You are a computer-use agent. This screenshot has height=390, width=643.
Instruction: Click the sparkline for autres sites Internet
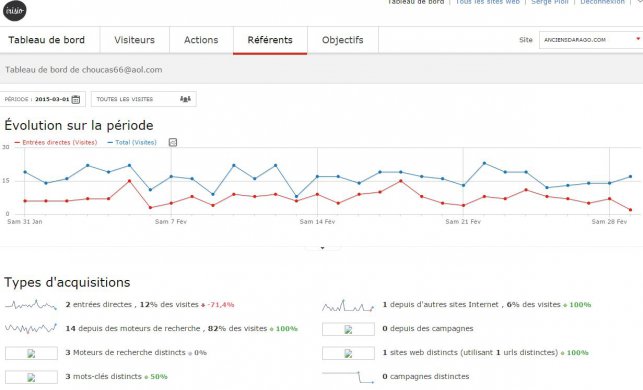(348, 306)
